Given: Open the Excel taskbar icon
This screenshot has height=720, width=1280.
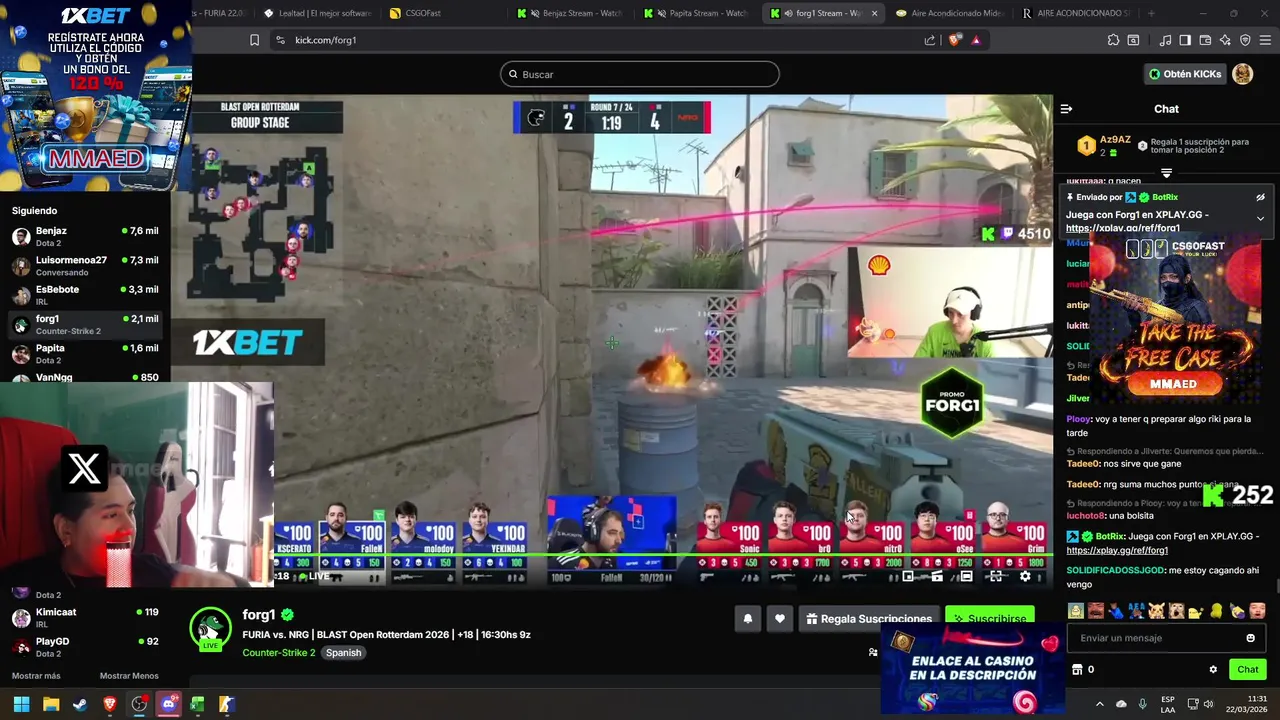Looking at the screenshot, I should 197,704.
